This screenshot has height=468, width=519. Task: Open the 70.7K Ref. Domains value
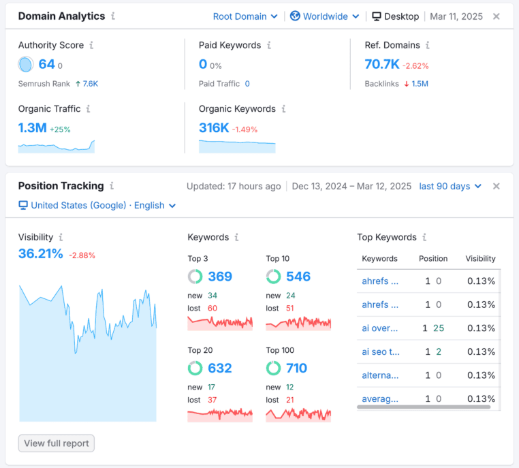382,64
